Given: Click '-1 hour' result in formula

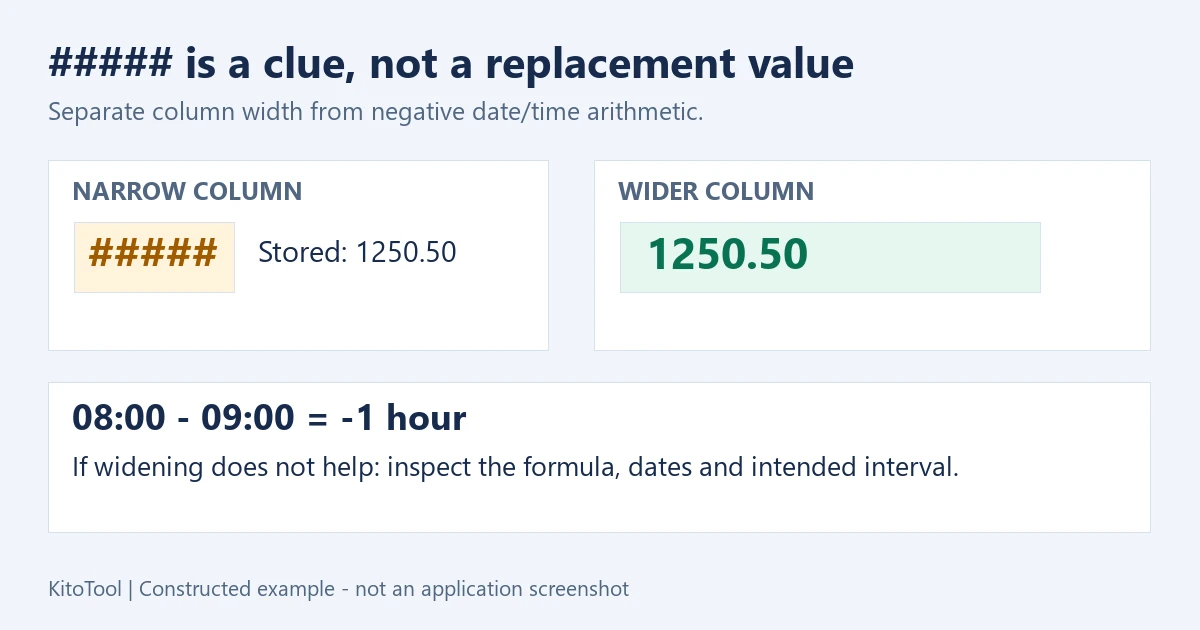Looking at the screenshot, I should point(404,418).
